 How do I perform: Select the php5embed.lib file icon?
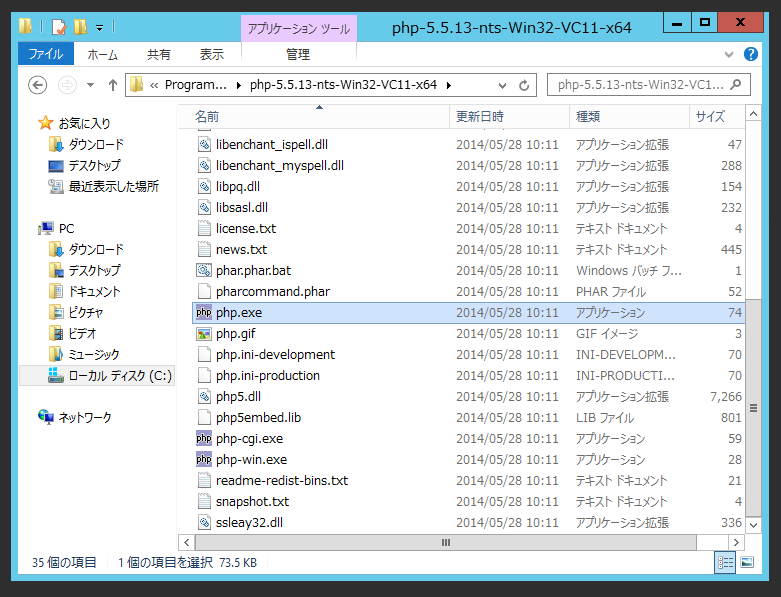[x=204, y=417]
